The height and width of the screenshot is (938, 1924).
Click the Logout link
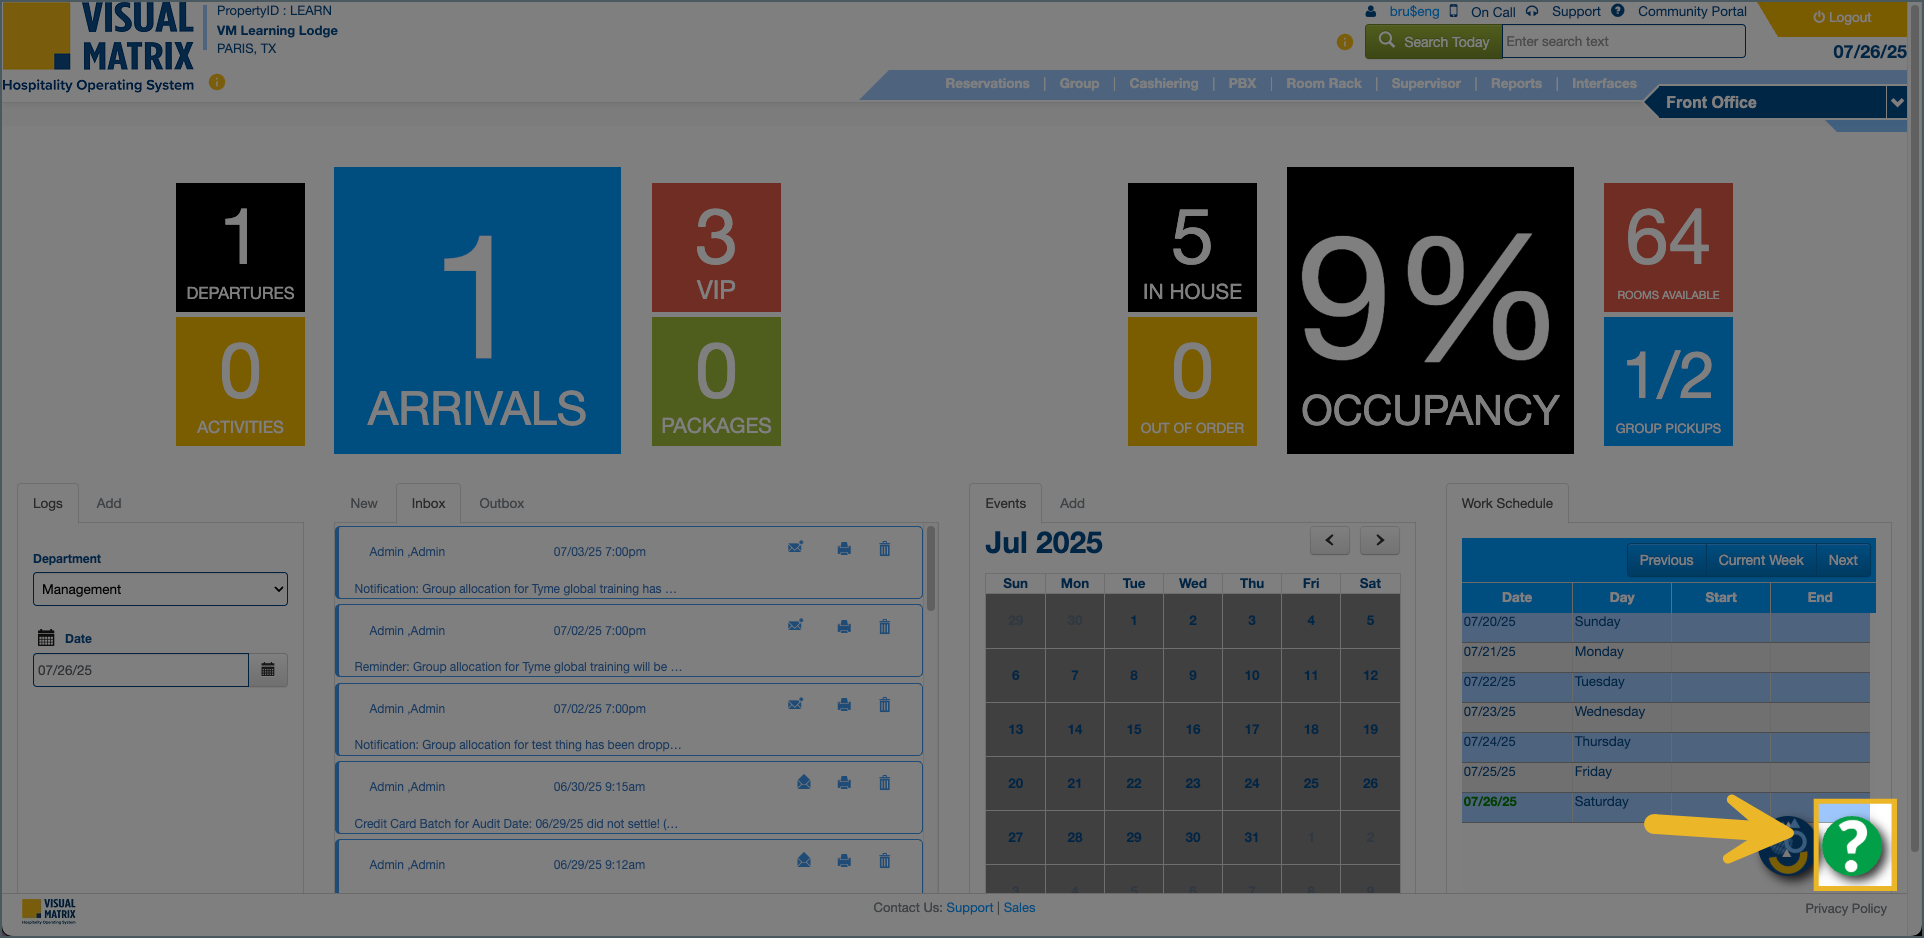click(1842, 18)
